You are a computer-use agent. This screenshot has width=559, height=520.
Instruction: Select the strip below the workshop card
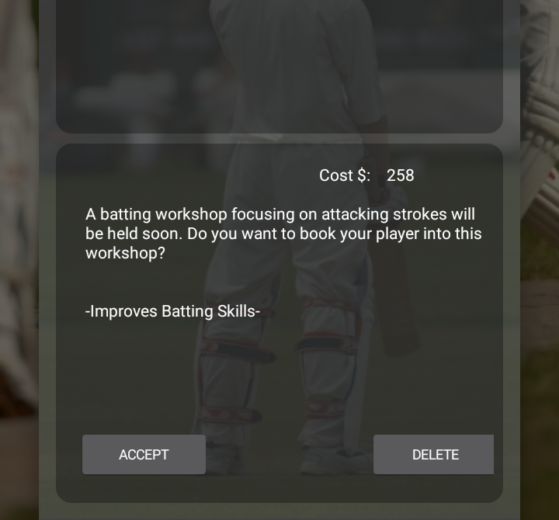280,511
